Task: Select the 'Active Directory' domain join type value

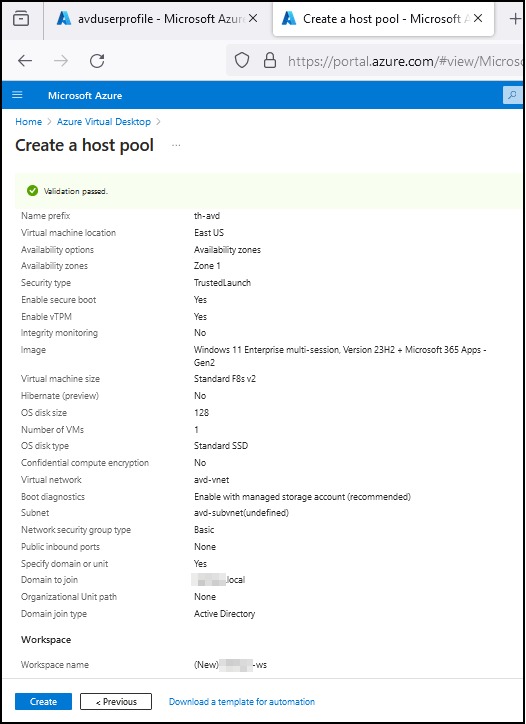Action: (x=224, y=614)
